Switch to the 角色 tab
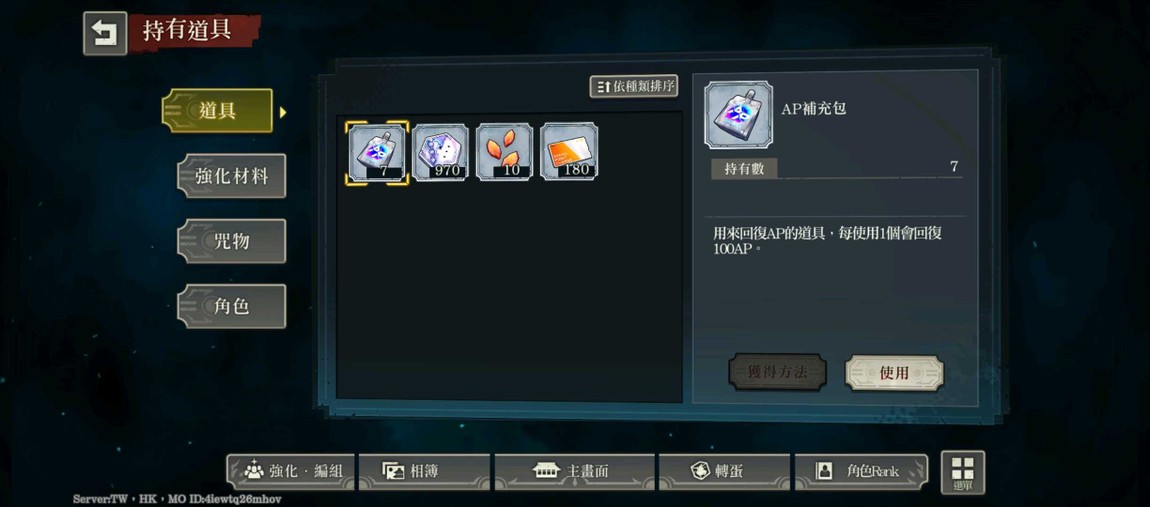1150x507 pixels. 232,306
